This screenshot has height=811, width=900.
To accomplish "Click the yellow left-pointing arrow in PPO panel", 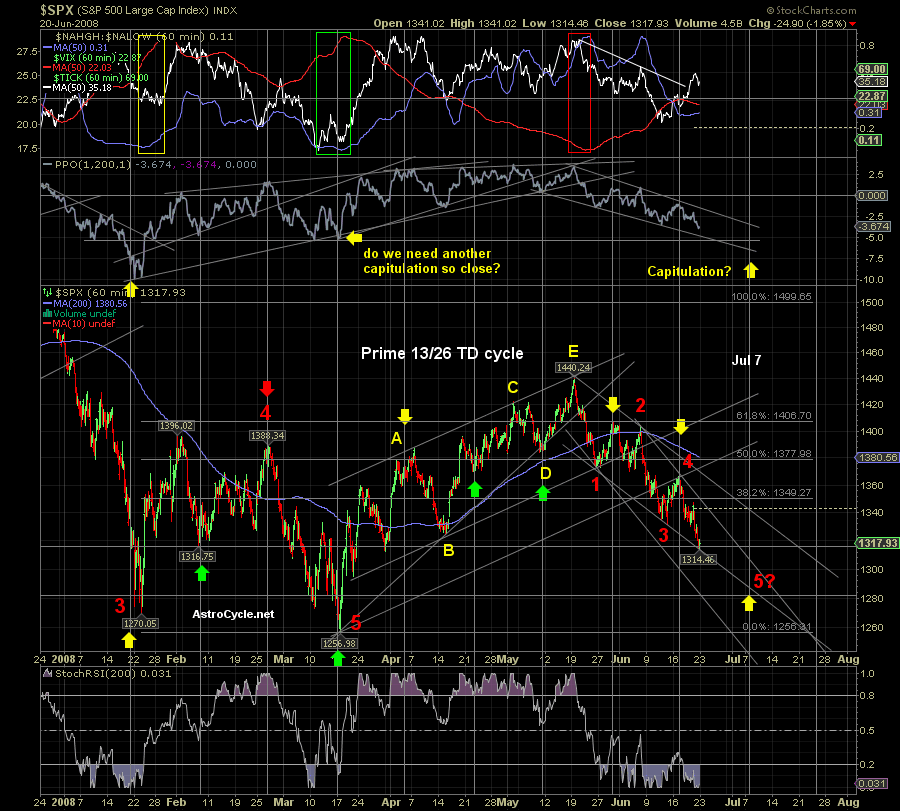I will (355, 237).
